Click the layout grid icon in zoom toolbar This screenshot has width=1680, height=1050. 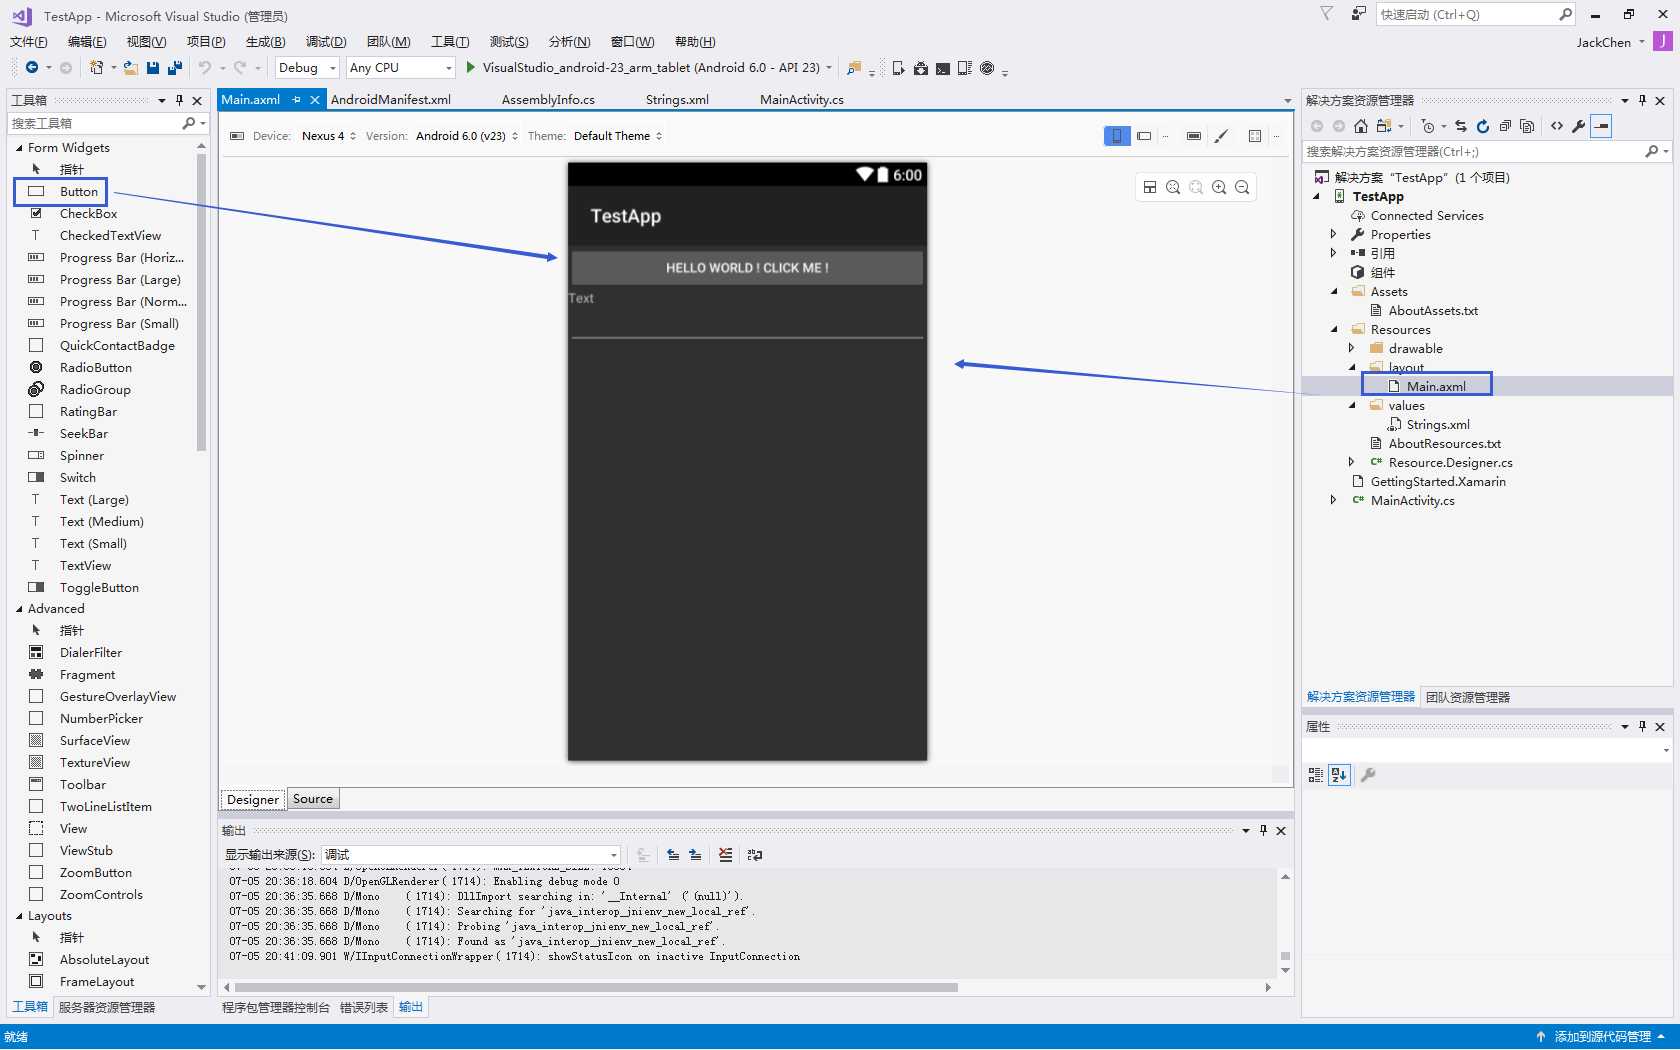click(1150, 187)
